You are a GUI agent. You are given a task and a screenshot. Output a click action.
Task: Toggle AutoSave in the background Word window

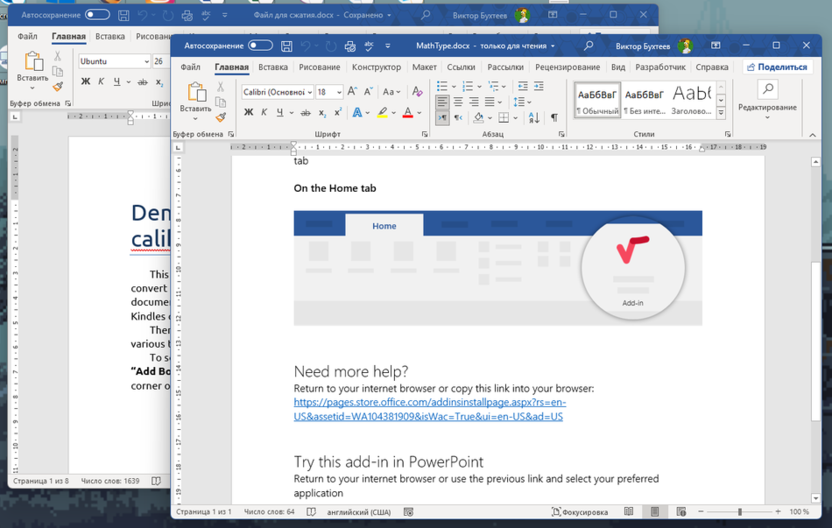pyautogui.click(x=97, y=15)
